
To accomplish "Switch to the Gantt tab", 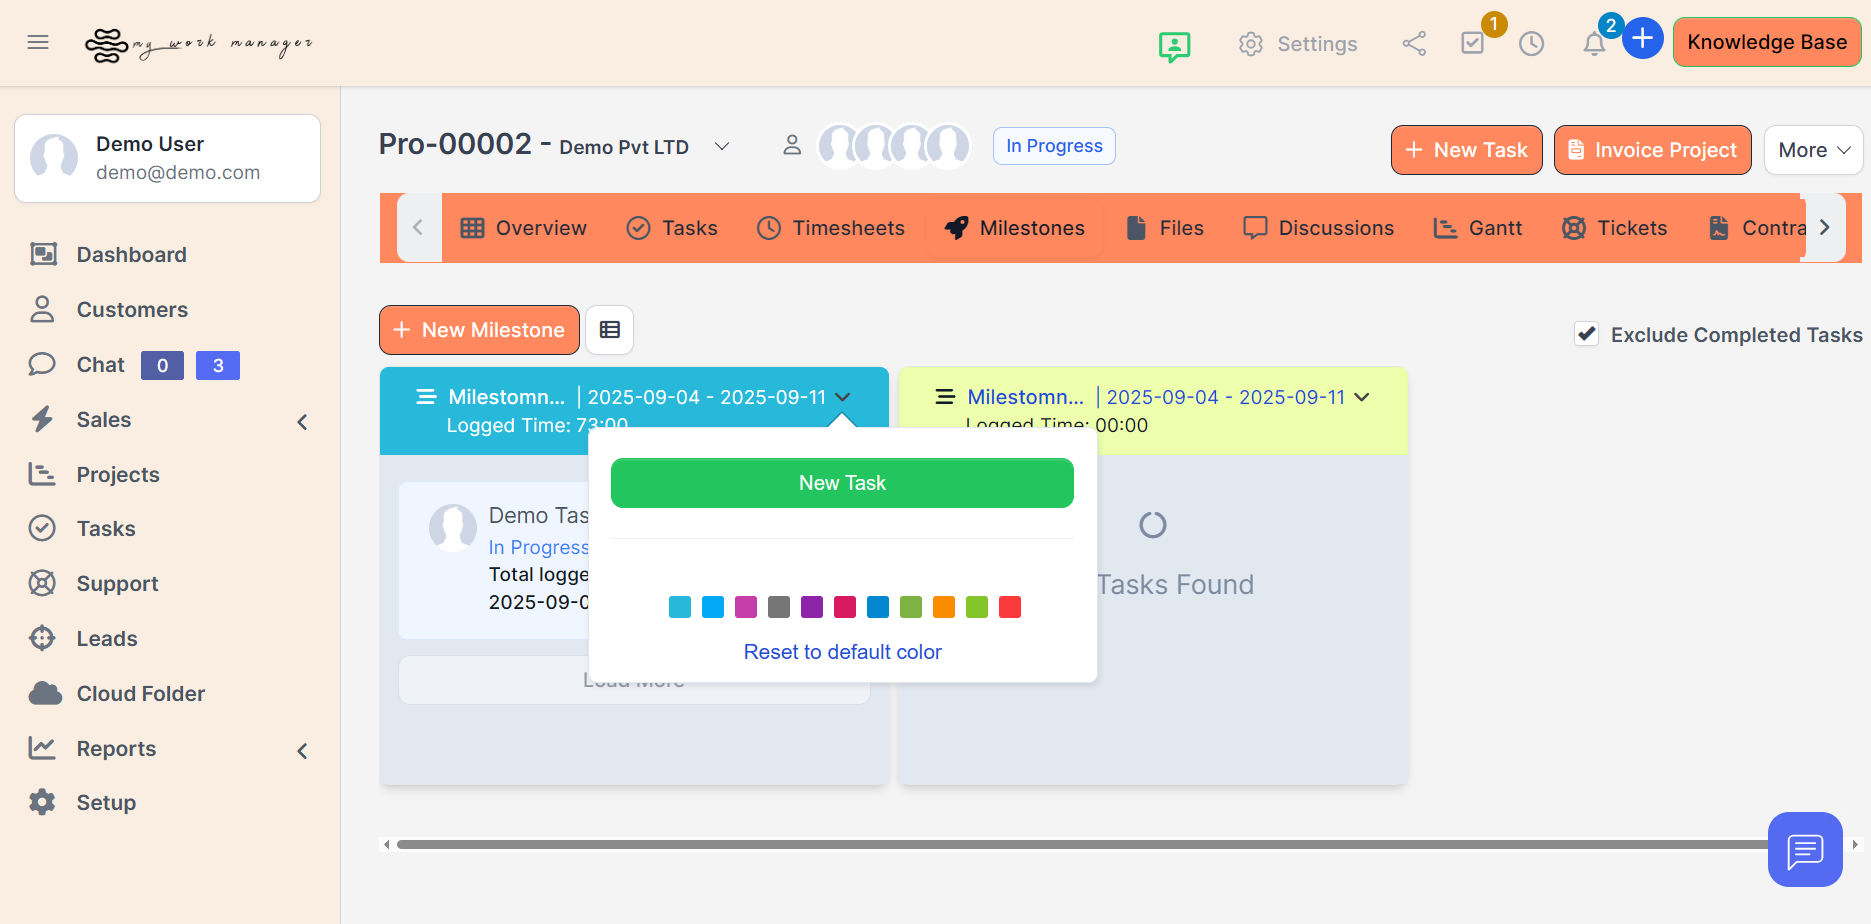I will [1477, 228].
